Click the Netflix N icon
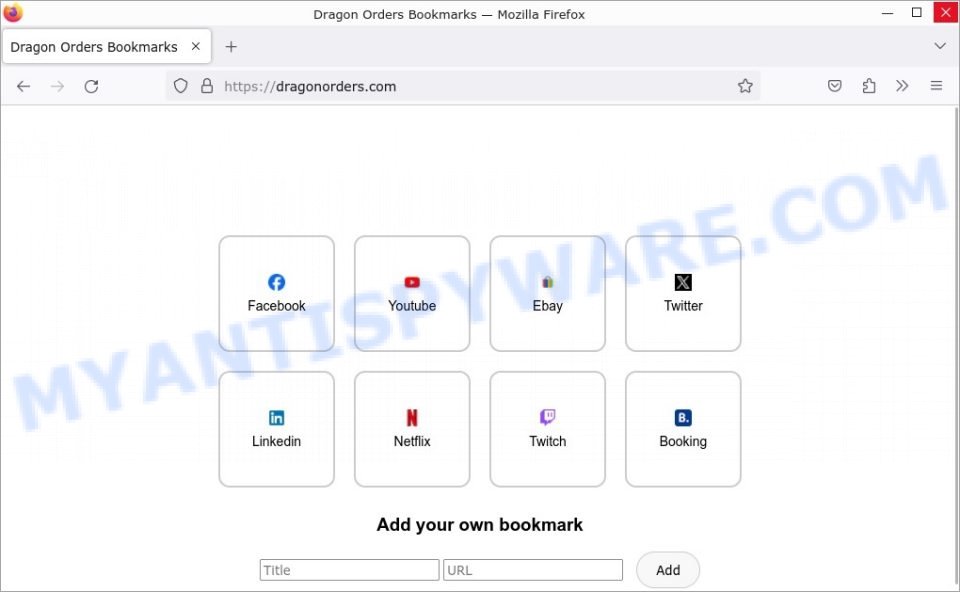Viewport: 960px width, 592px height. (412, 418)
